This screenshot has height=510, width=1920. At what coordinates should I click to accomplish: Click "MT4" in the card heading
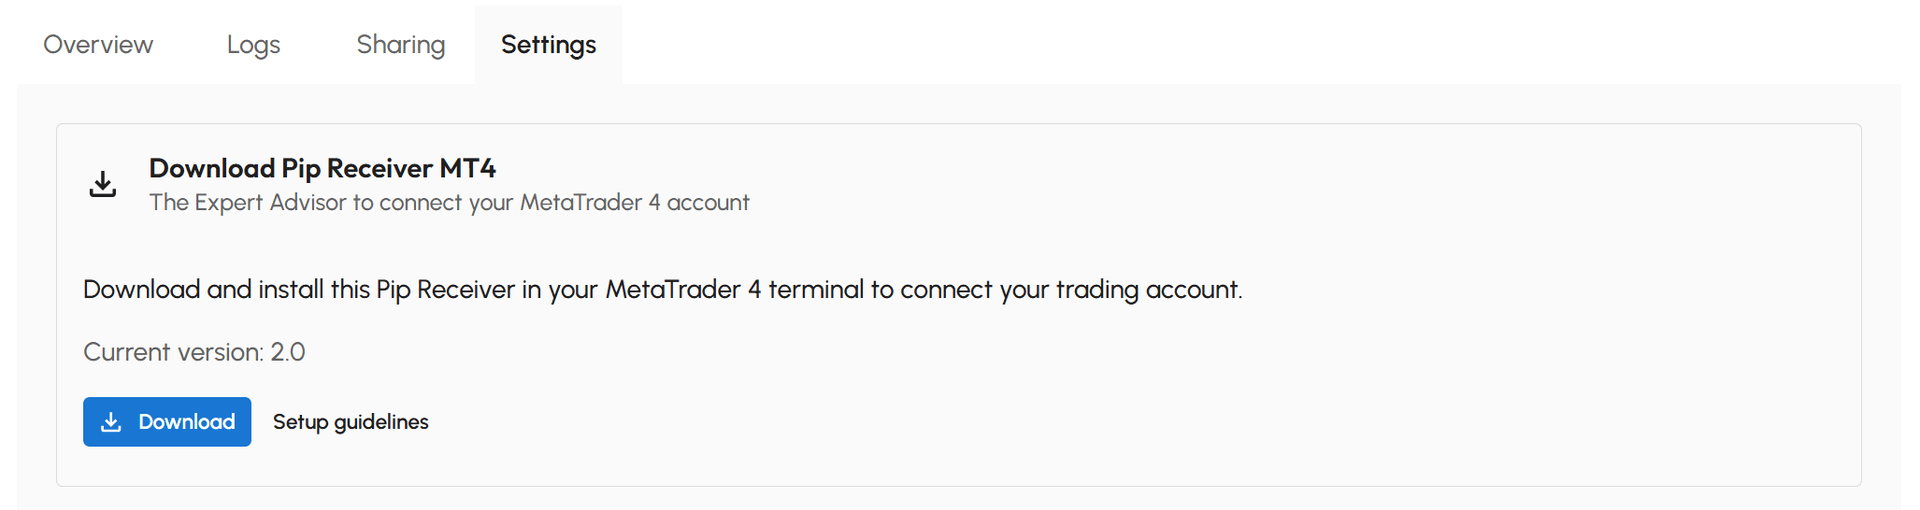pyautogui.click(x=467, y=168)
